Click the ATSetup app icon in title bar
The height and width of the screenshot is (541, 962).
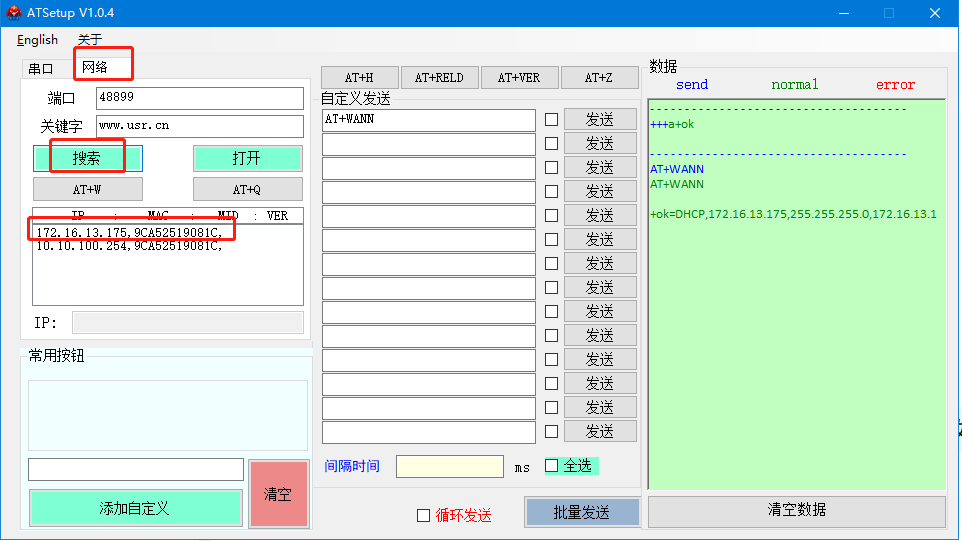click(x=14, y=13)
